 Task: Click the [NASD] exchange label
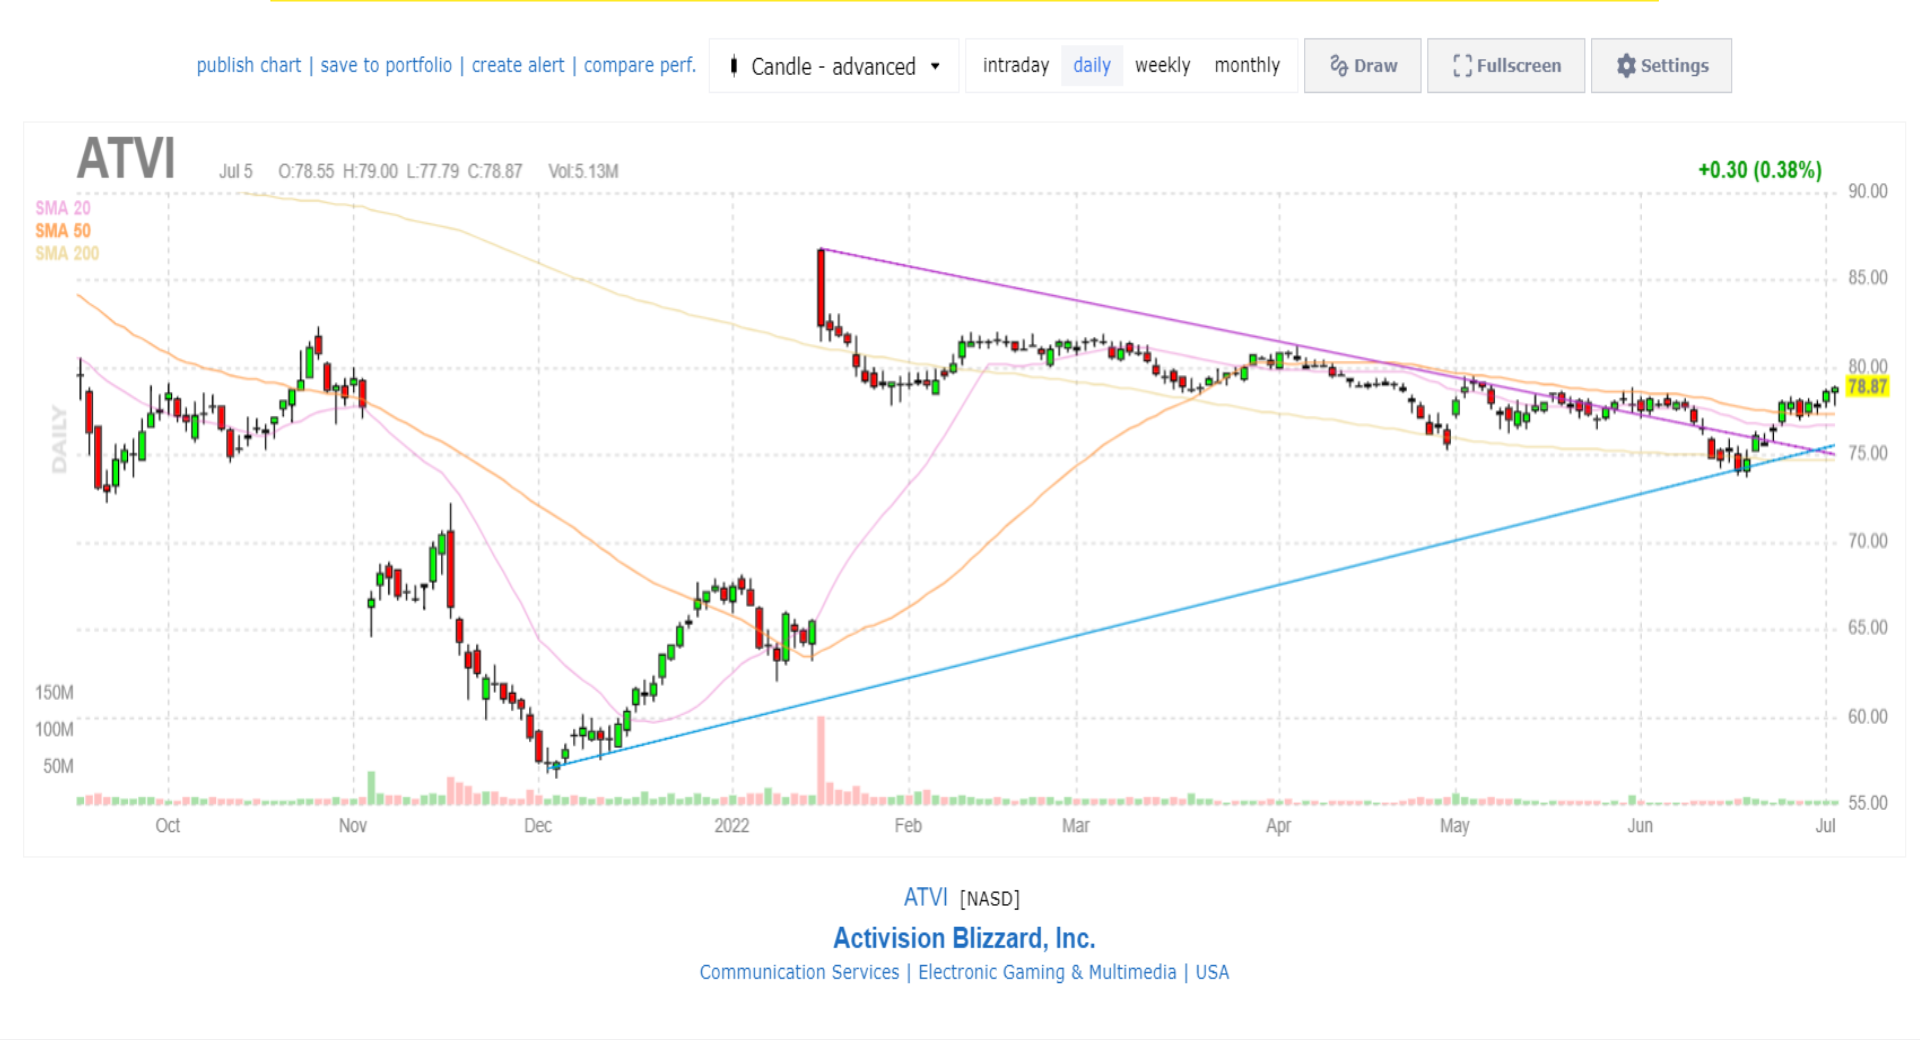tap(990, 899)
